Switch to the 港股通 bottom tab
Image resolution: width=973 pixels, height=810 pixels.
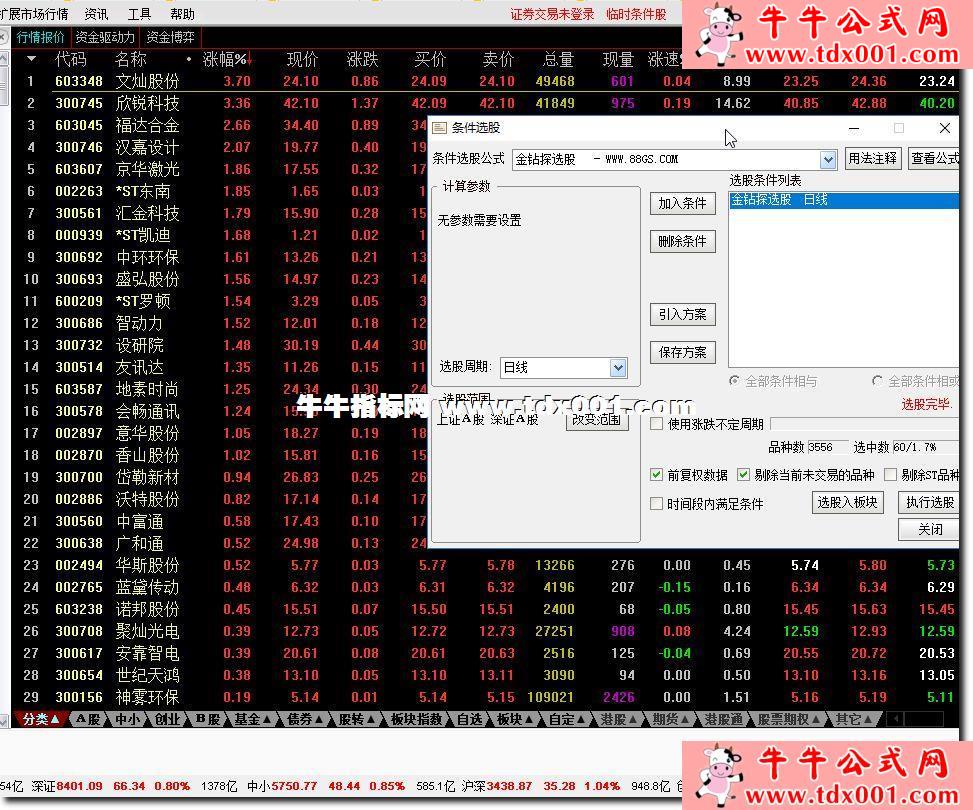tap(724, 719)
